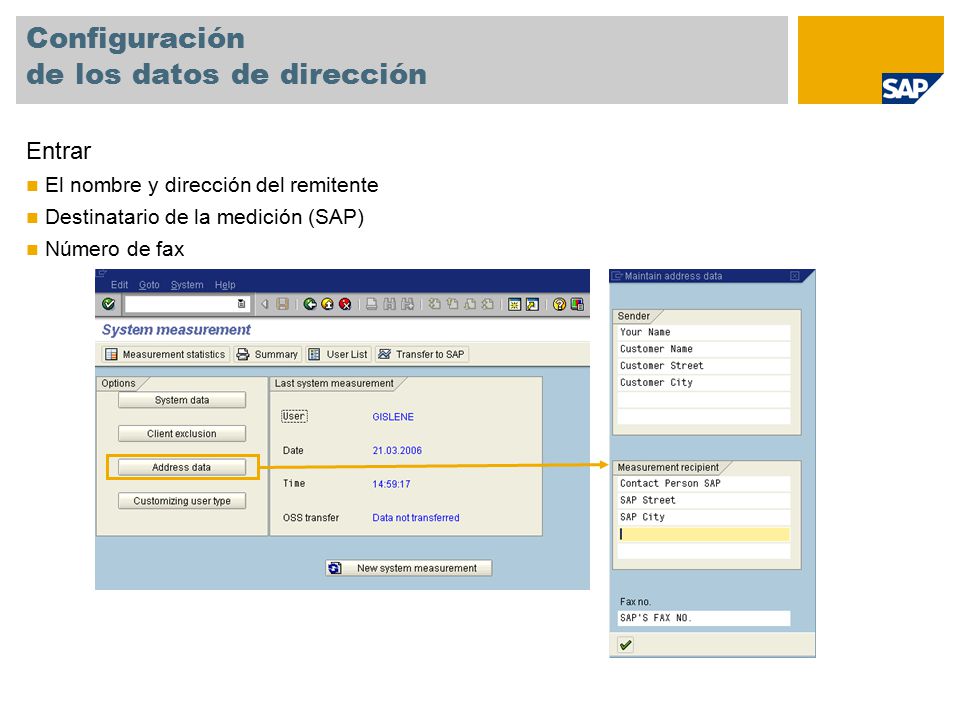Open Help with yellow question mark icon
Viewport: 960px width, 720px height.
pyautogui.click(x=559, y=304)
